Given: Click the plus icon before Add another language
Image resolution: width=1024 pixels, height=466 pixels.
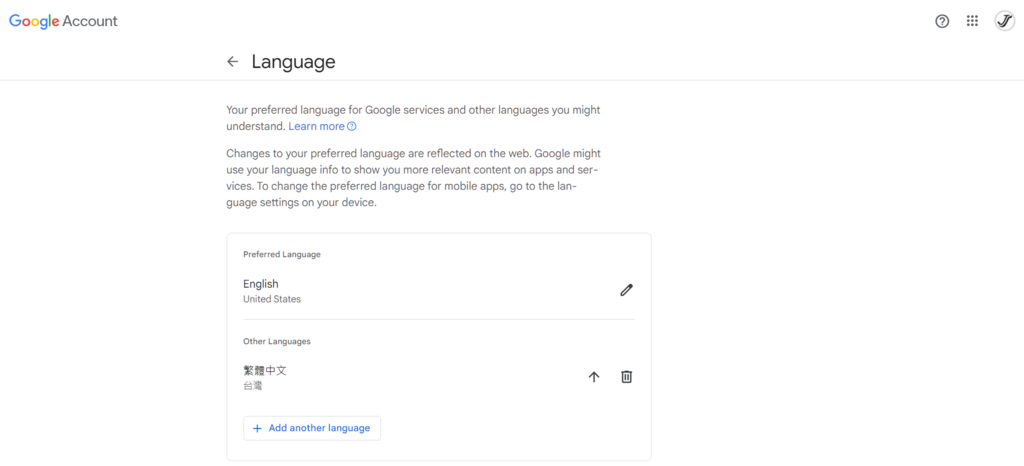Looking at the screenshot, I should click(257, 428).
